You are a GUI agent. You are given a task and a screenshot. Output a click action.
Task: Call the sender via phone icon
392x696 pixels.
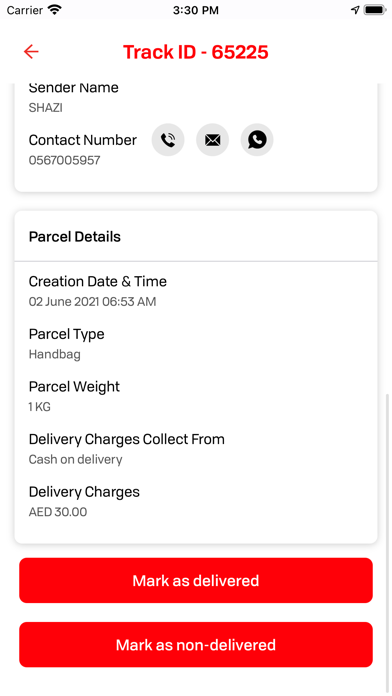coord(168,140)
